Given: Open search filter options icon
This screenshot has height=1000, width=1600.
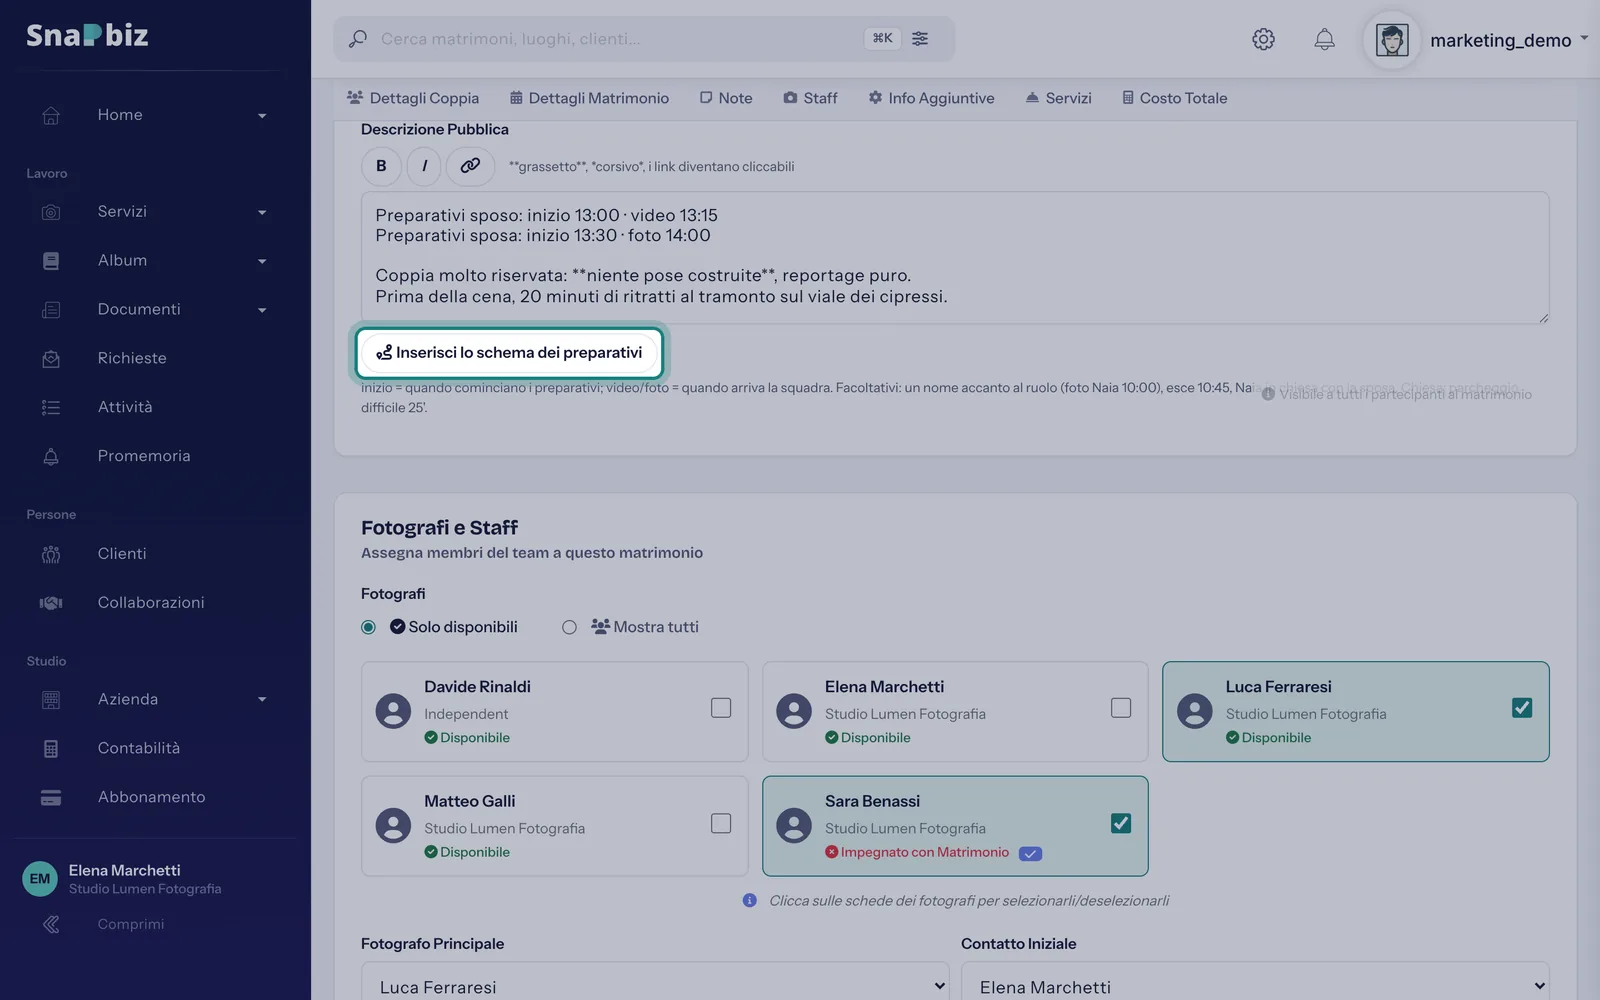Looking at the screenshot, I should pyautogui.click(x=920, y=38).
